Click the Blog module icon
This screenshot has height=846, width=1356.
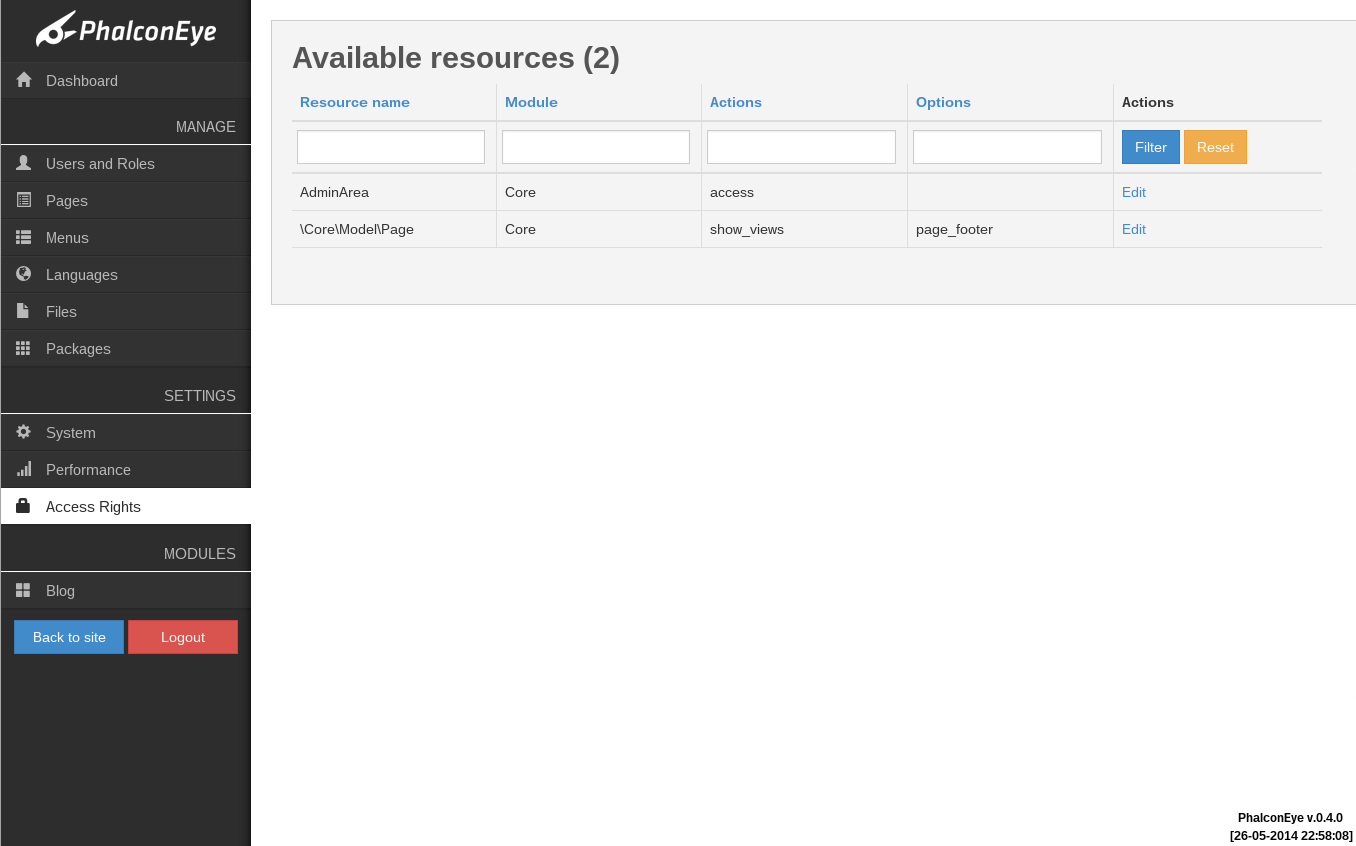pyautogui.click(x=23, y=590)
